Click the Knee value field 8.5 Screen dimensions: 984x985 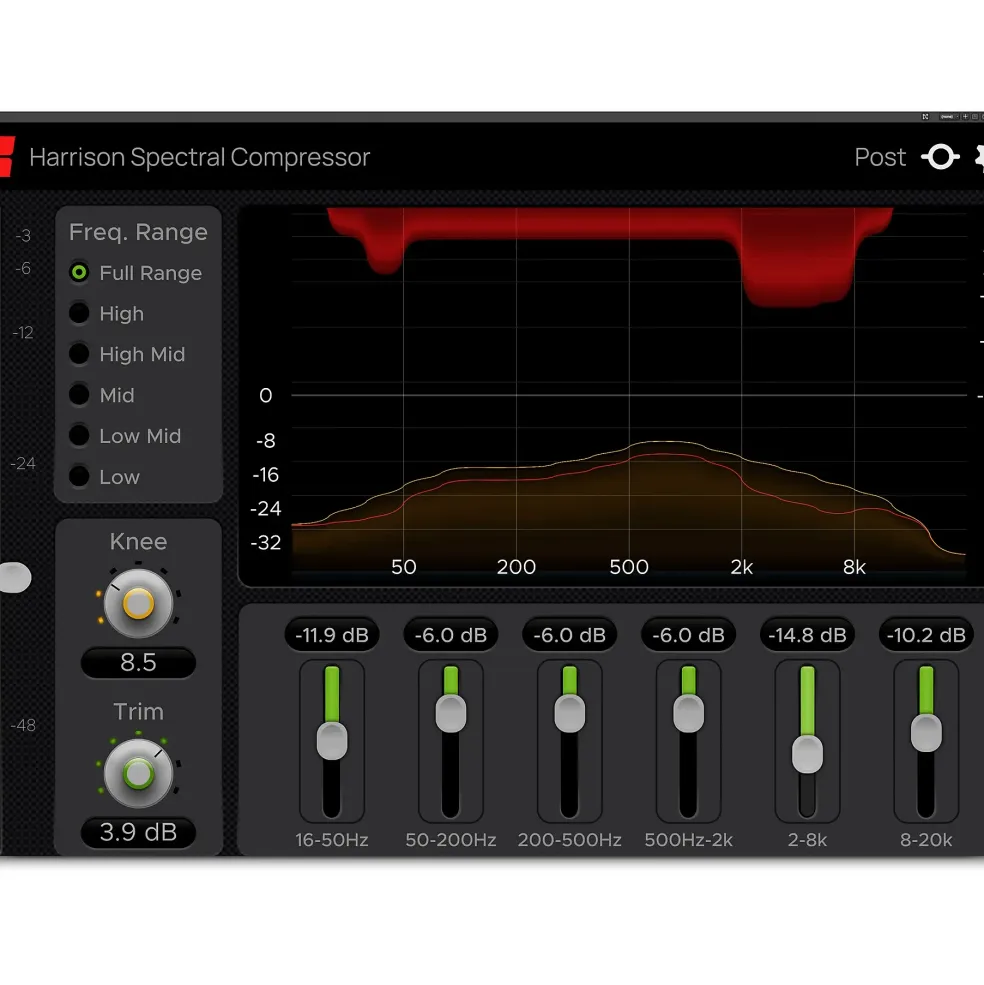[138, 663]
